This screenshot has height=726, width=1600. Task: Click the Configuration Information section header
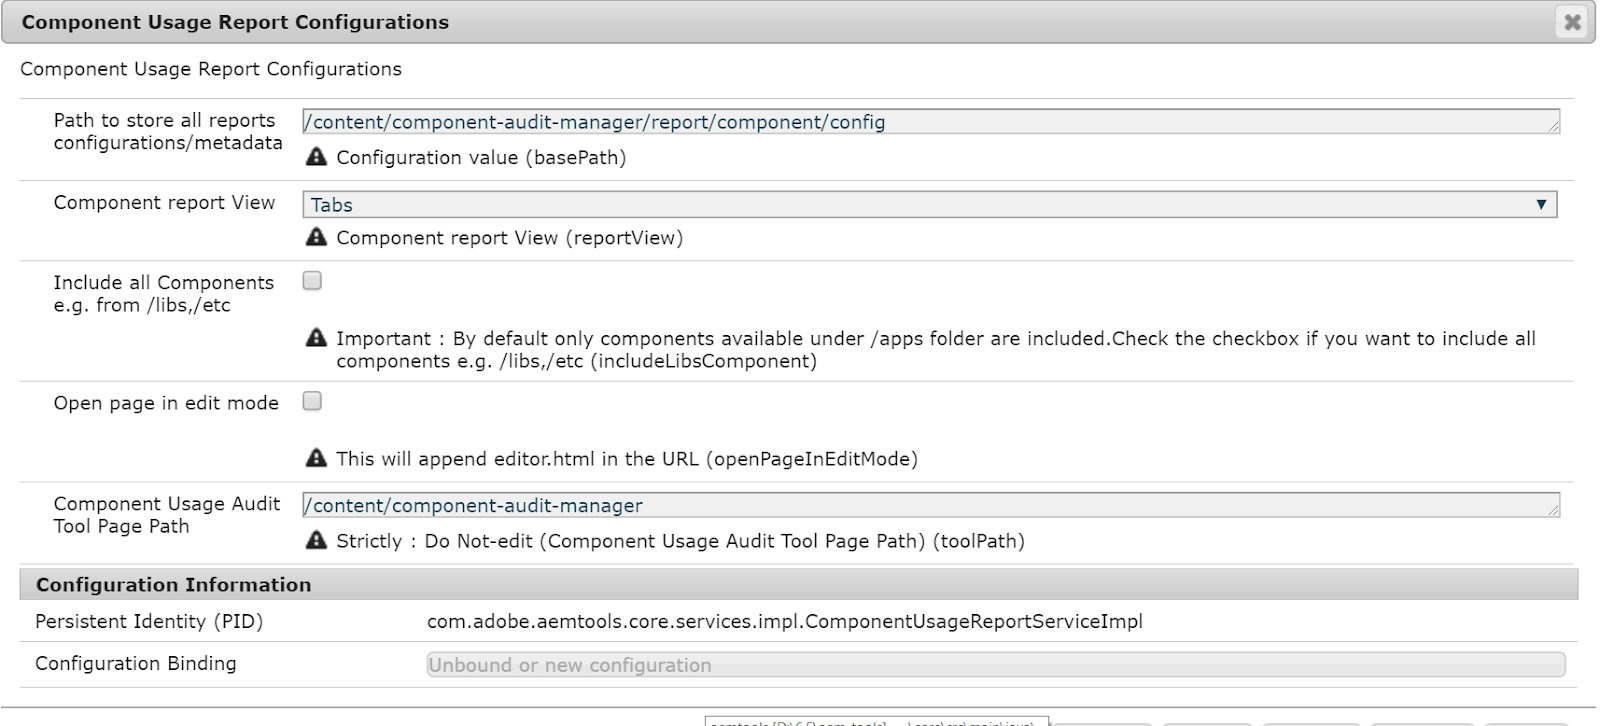pyautogui.click(x=799, y=584)
